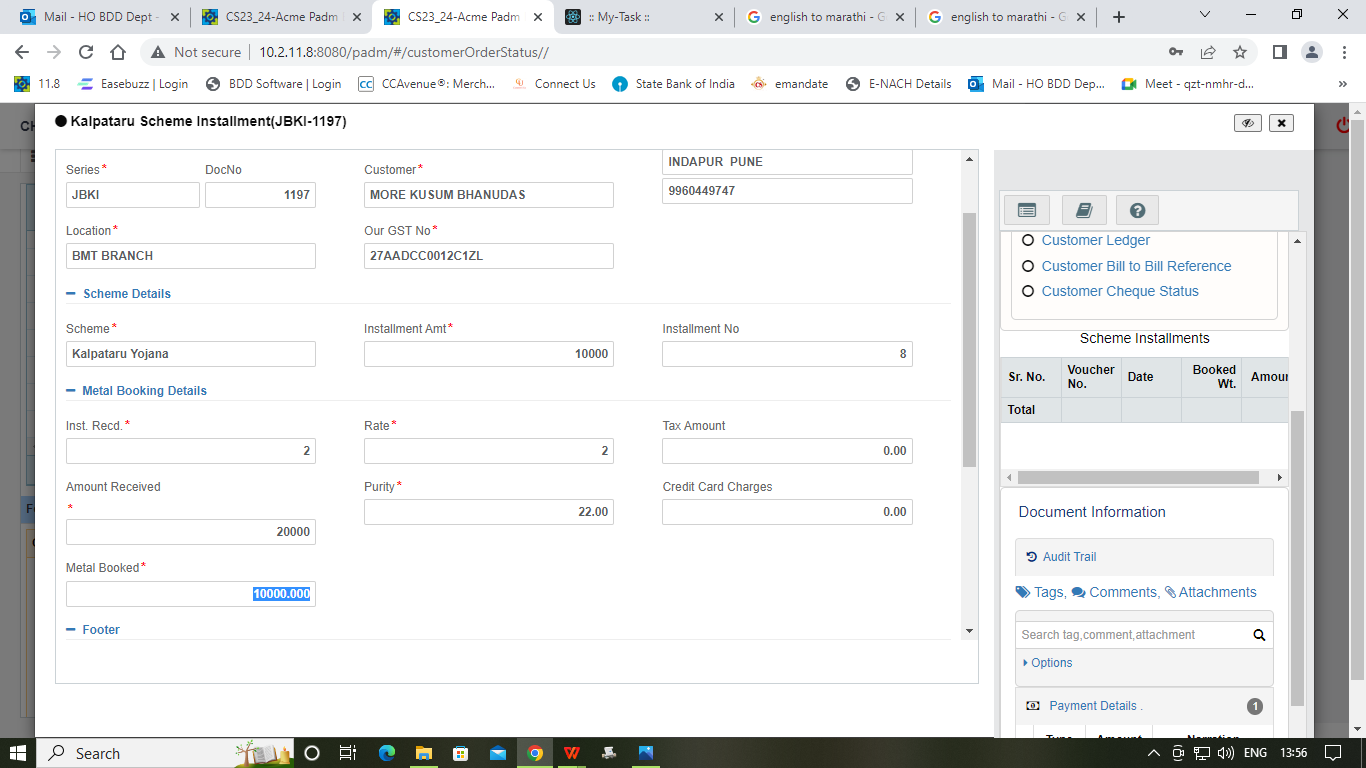Open the Mail app in the taskbar

pos(498,753)
